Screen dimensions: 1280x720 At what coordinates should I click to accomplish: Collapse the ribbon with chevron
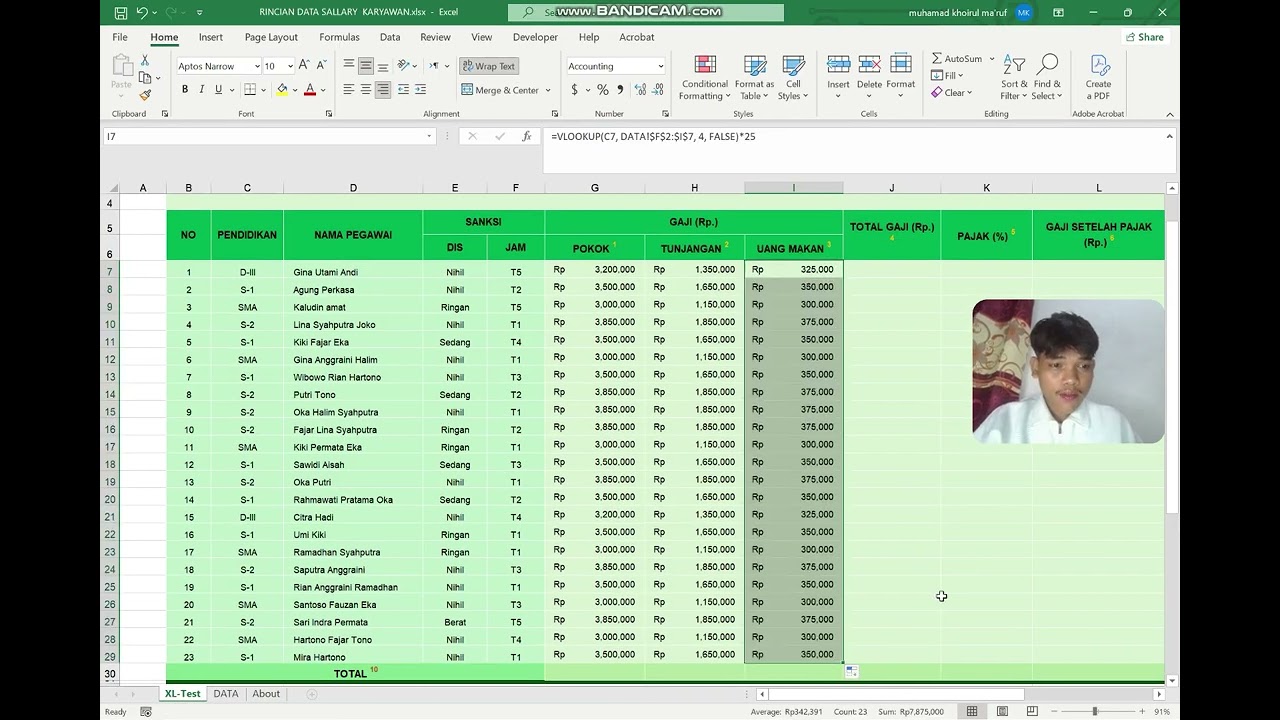pos(1169,114)
